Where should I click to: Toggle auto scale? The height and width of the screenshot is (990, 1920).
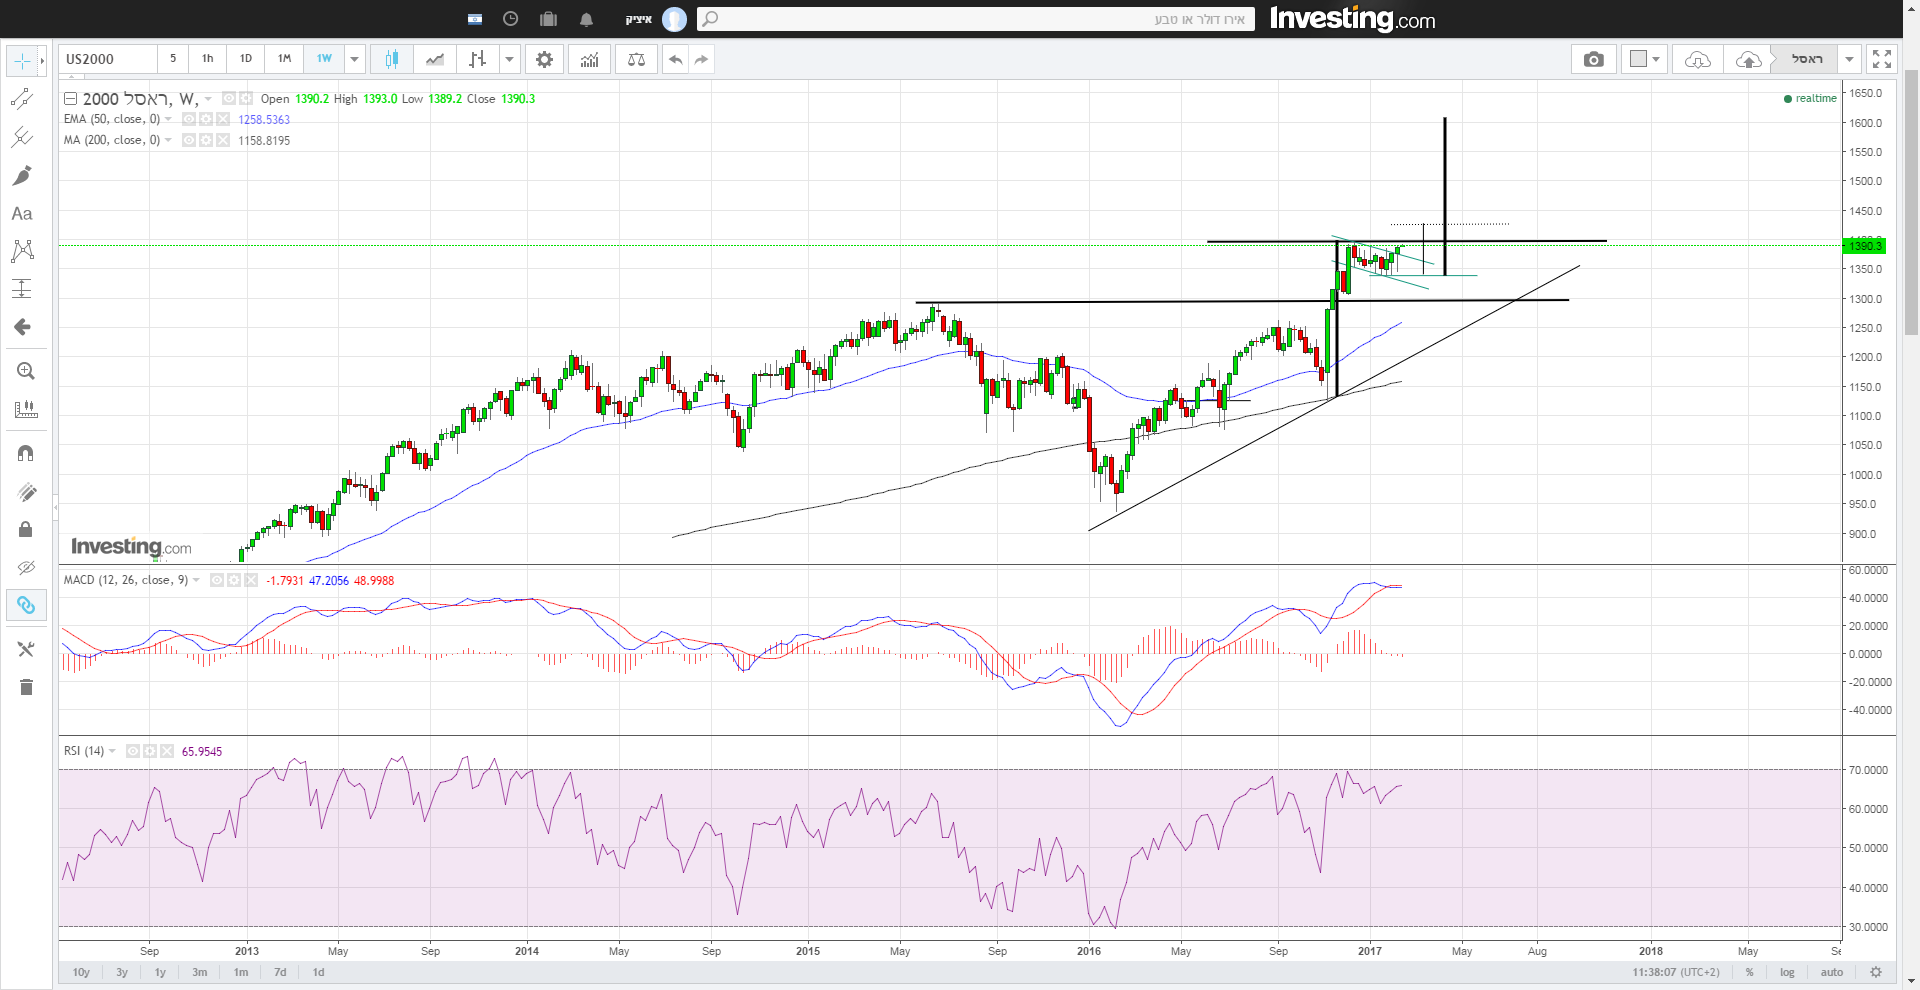click(x=1832, y=972)
